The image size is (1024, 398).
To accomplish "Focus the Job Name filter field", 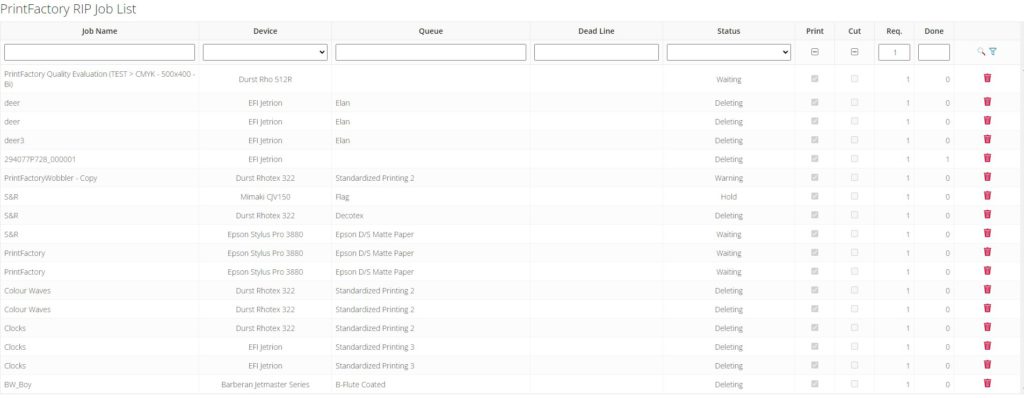I will pos(99,52).
